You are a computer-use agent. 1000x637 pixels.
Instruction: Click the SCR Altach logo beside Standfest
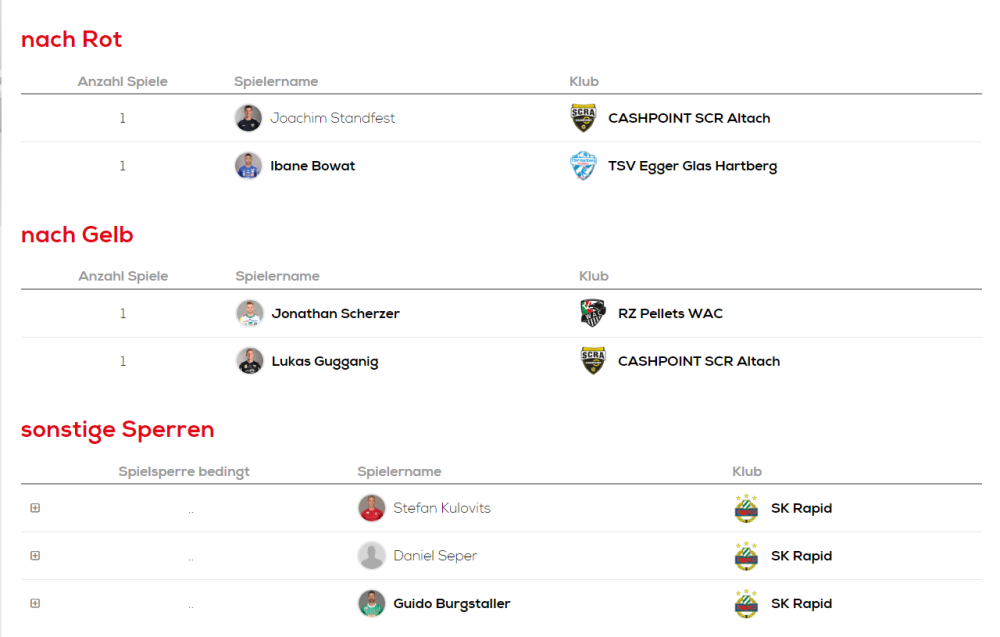pos(583,118)
